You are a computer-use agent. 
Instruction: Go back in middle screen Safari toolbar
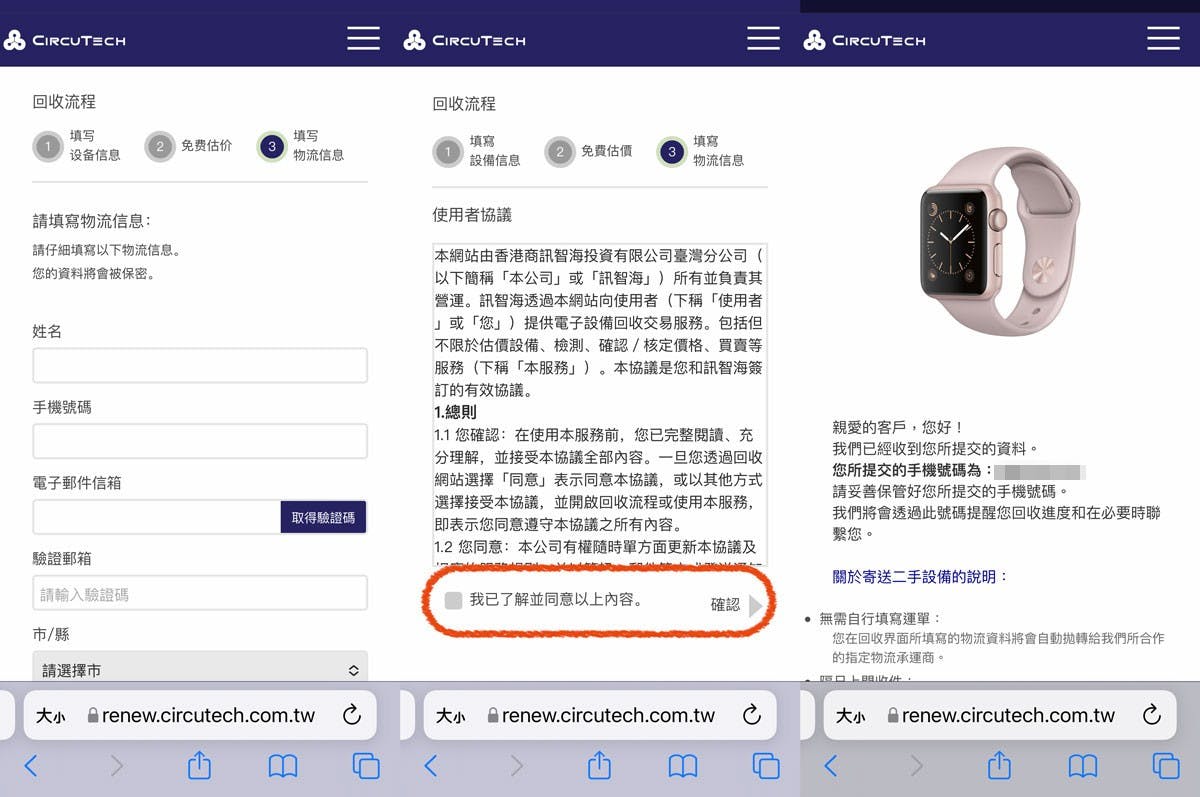pyautogui.click(x=431, y=766)
